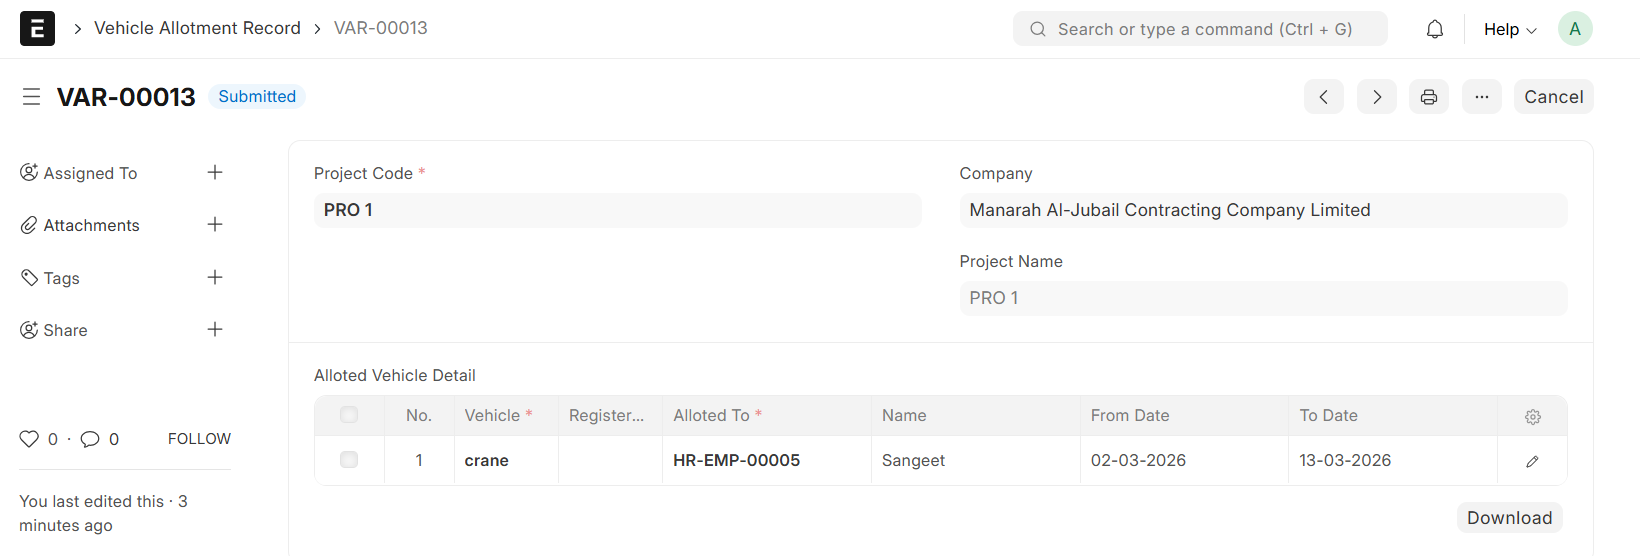Viewport: 1640px width, 556px height.
Task: Print the VAR-00013 record
Action: [1428, 97]
